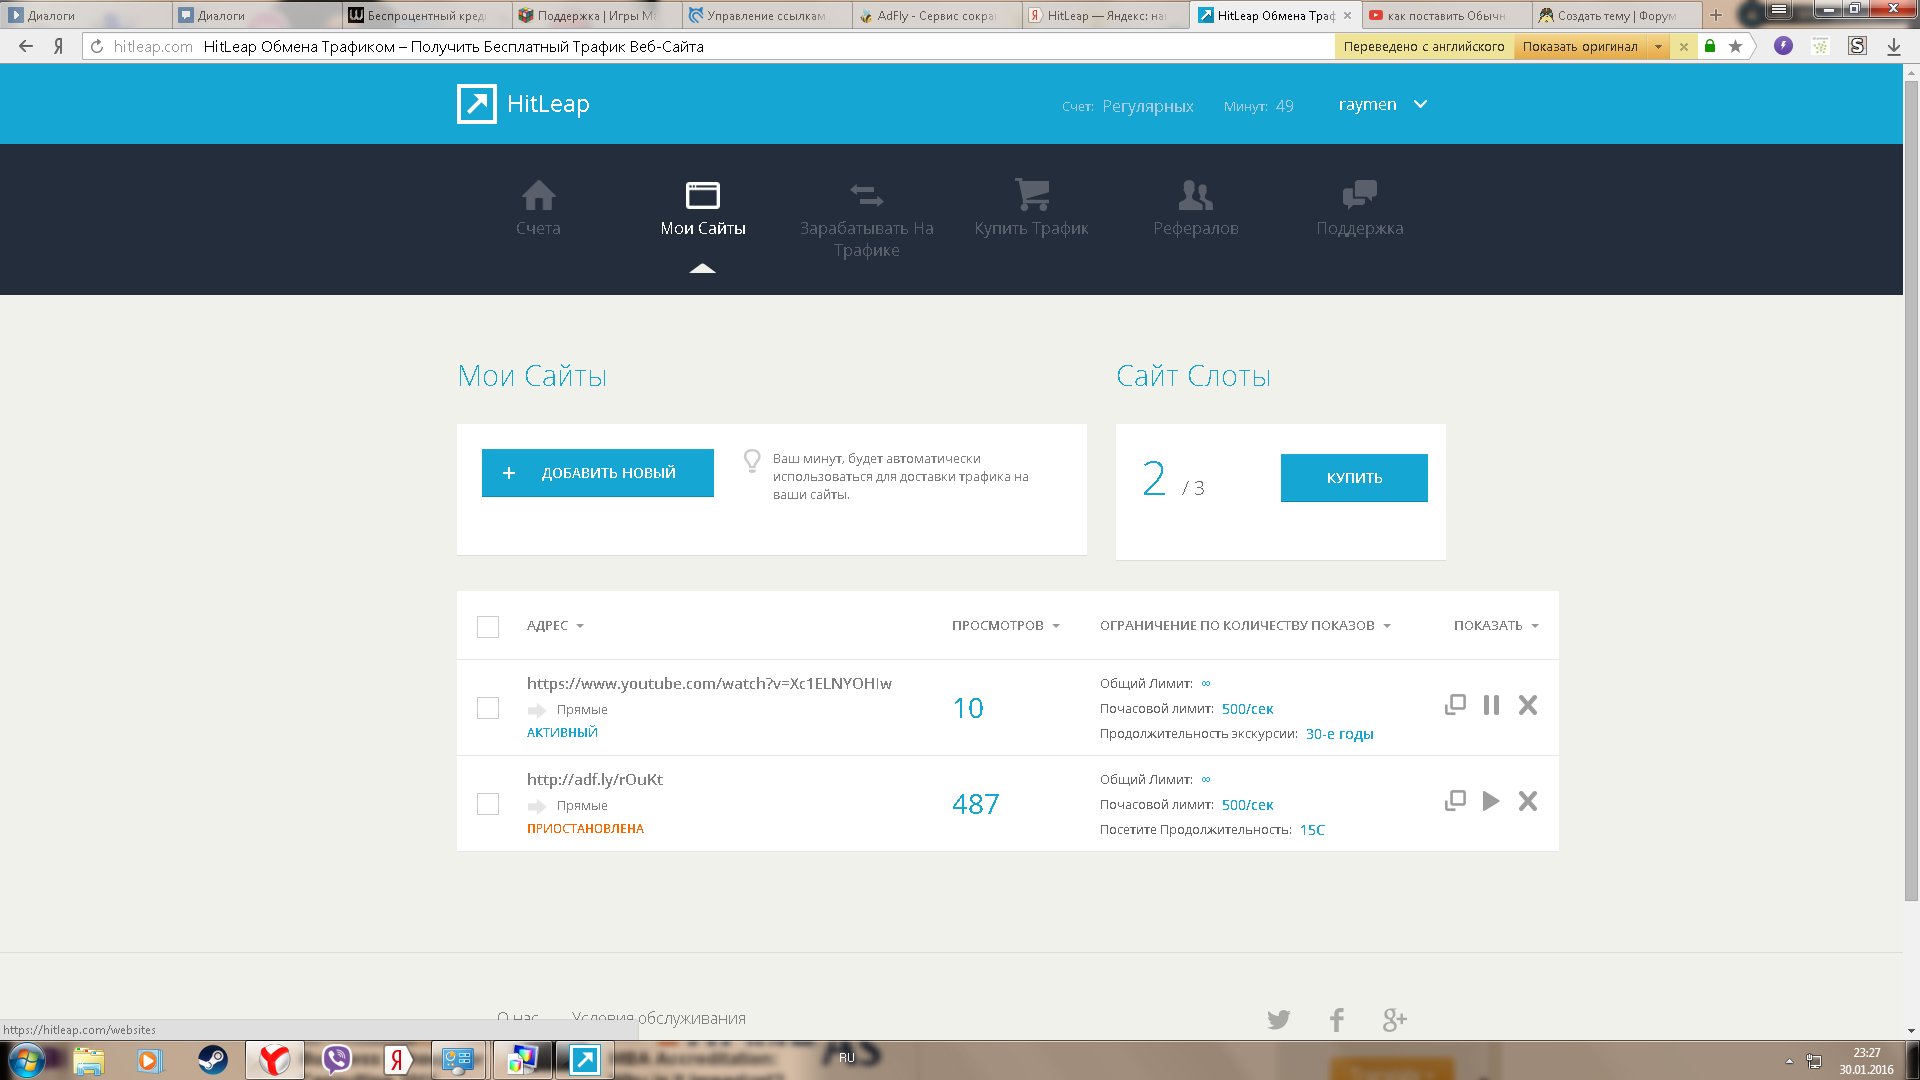Expand the raymen account menu
This screenshot has width=1920, height=1080.
1382,104
